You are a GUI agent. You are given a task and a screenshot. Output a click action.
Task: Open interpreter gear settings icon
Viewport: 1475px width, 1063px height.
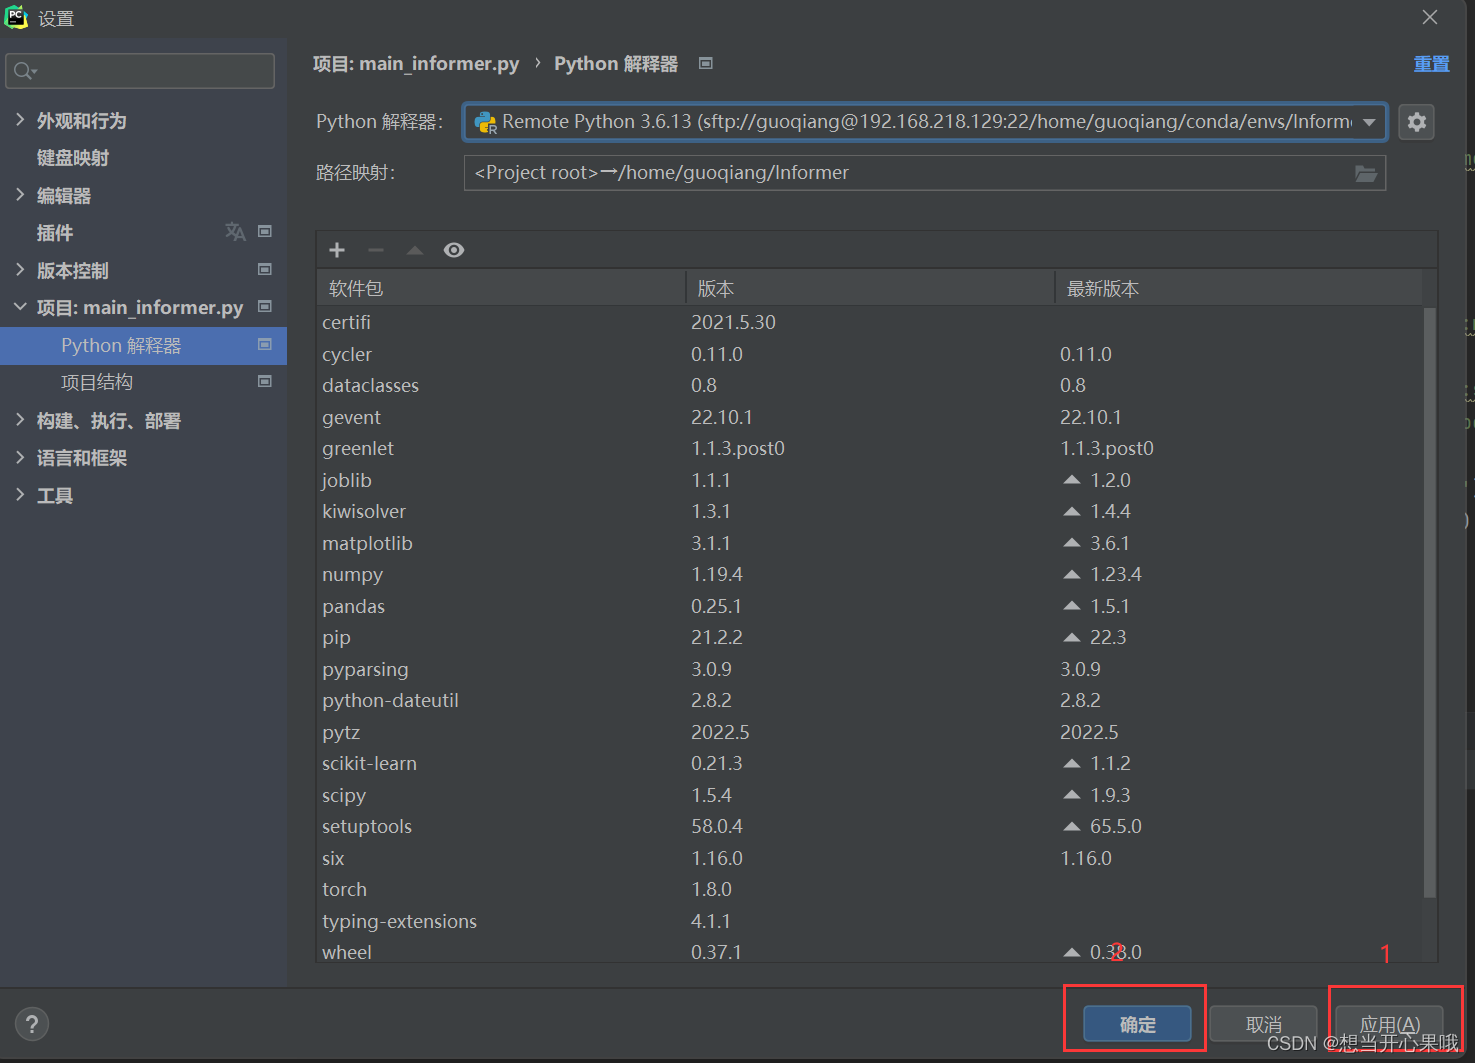pos(1416,122)
